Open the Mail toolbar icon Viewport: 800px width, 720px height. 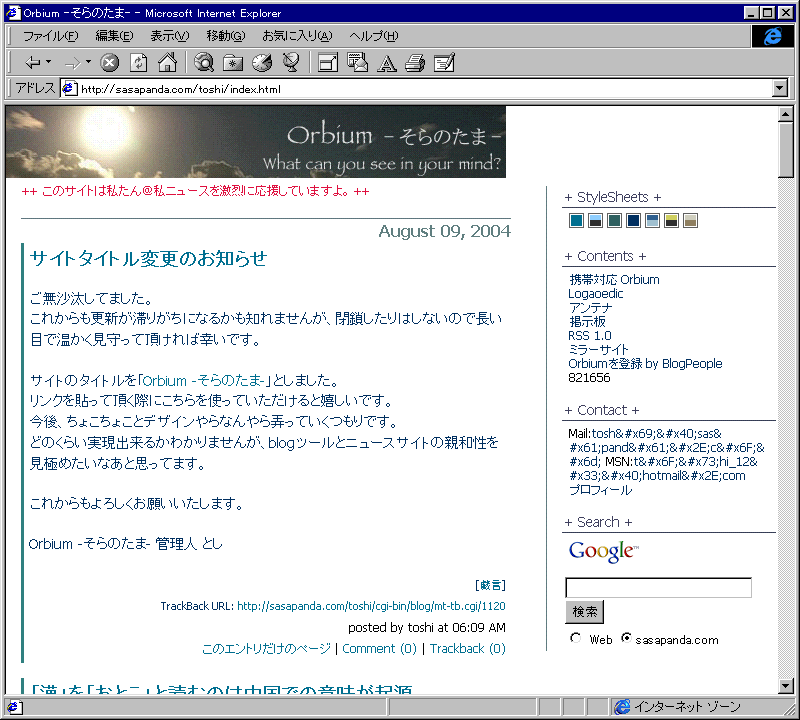pos(357,63)
